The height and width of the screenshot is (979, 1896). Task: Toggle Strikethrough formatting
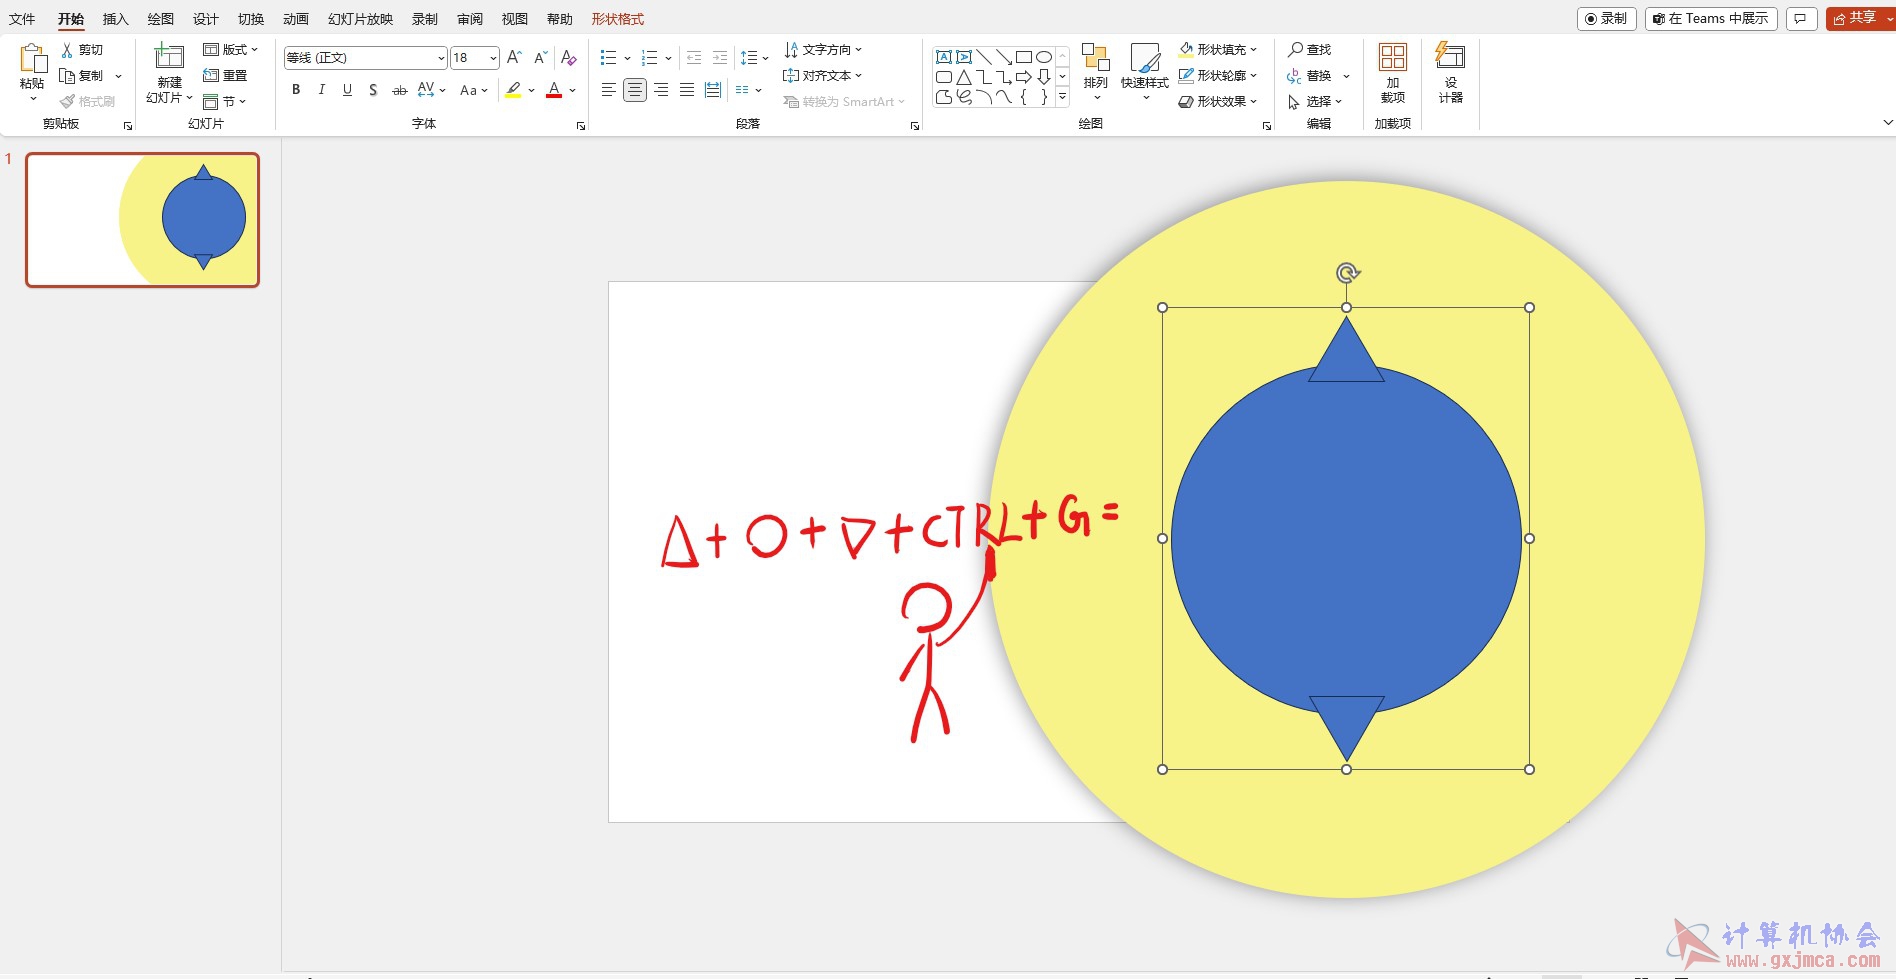[x=399, y=90]
